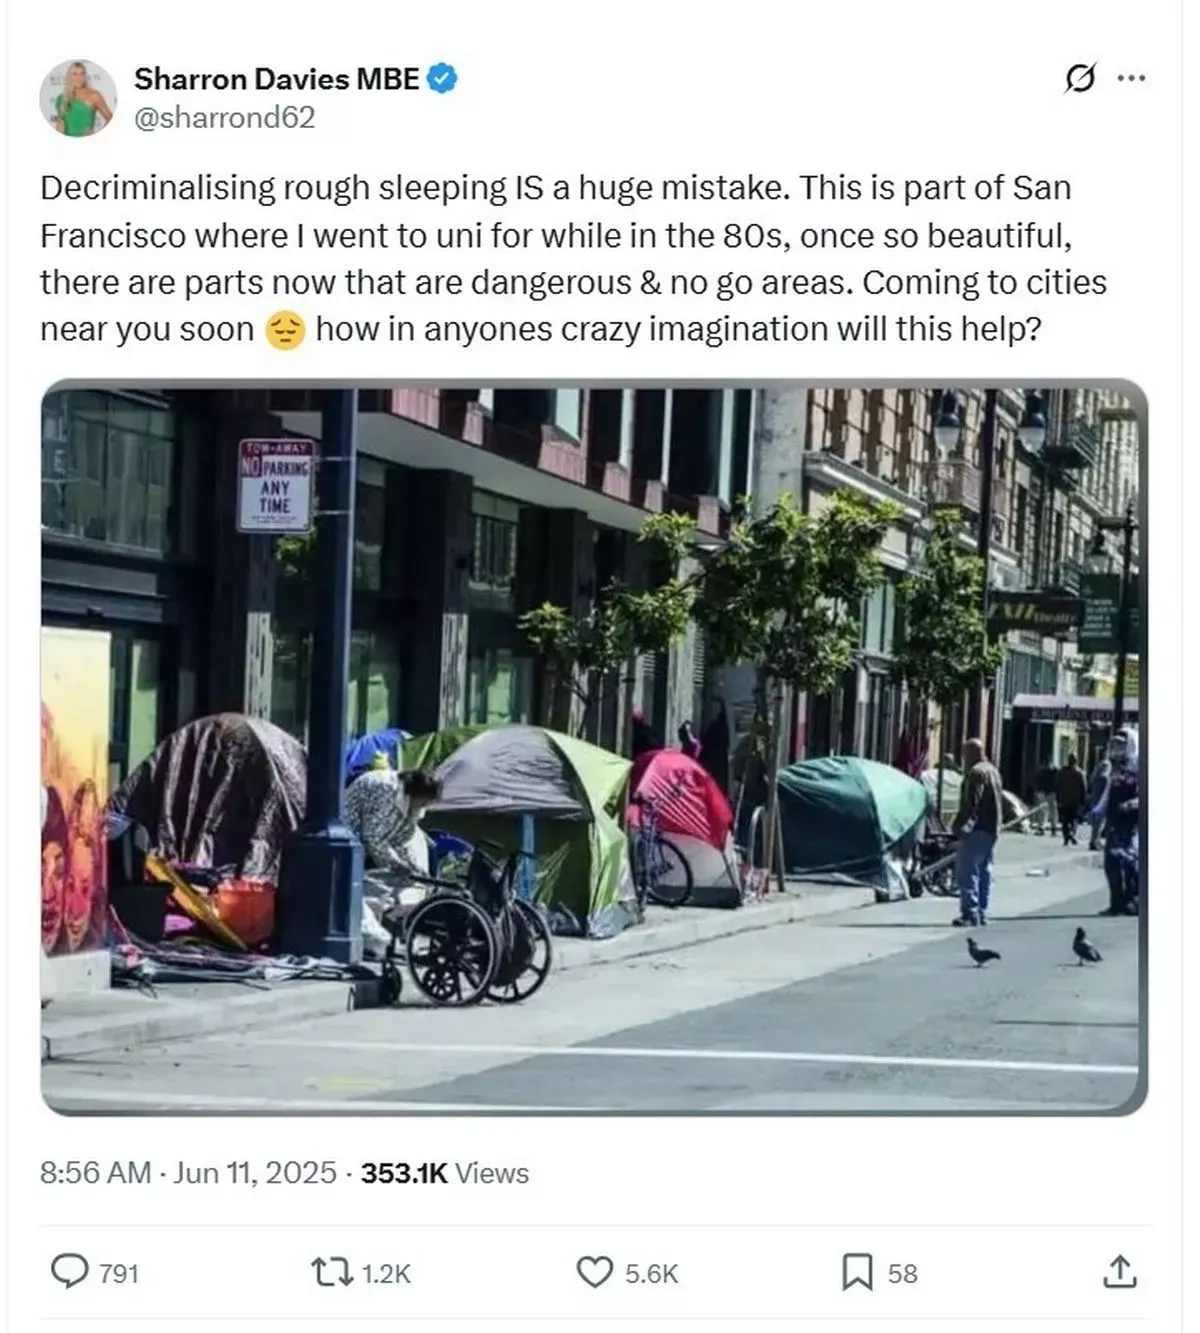
Task: Click the 353.1K Views count
Action: pyautogui.click(x=445, y=1172)
